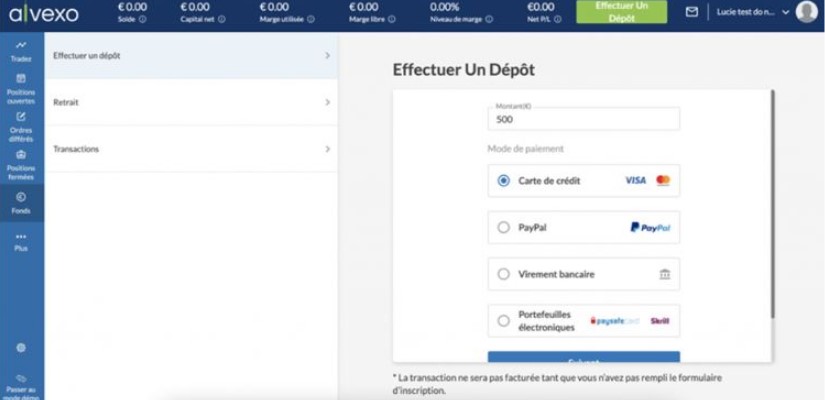Open Positions fermées sidebar icon

(21, 154)
